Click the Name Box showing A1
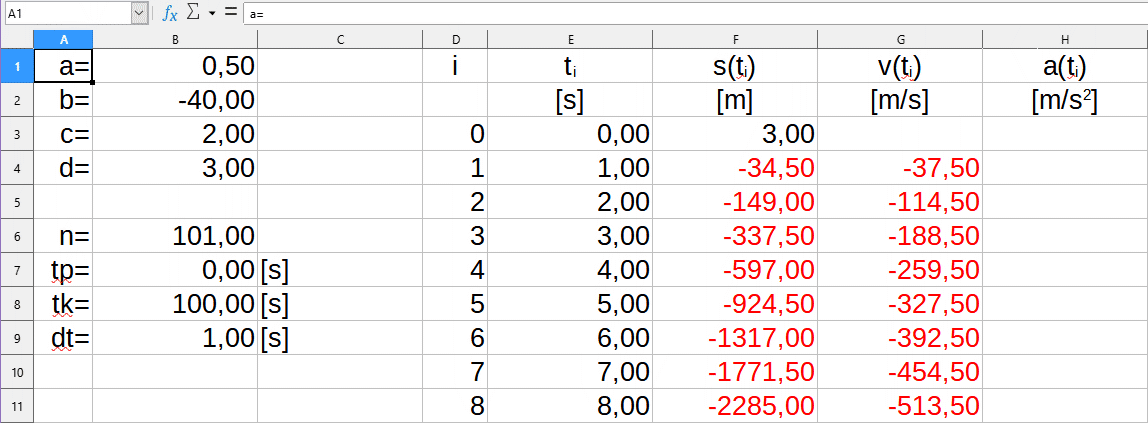Screen dimensions: 1148x423 (x=66, y=13)
